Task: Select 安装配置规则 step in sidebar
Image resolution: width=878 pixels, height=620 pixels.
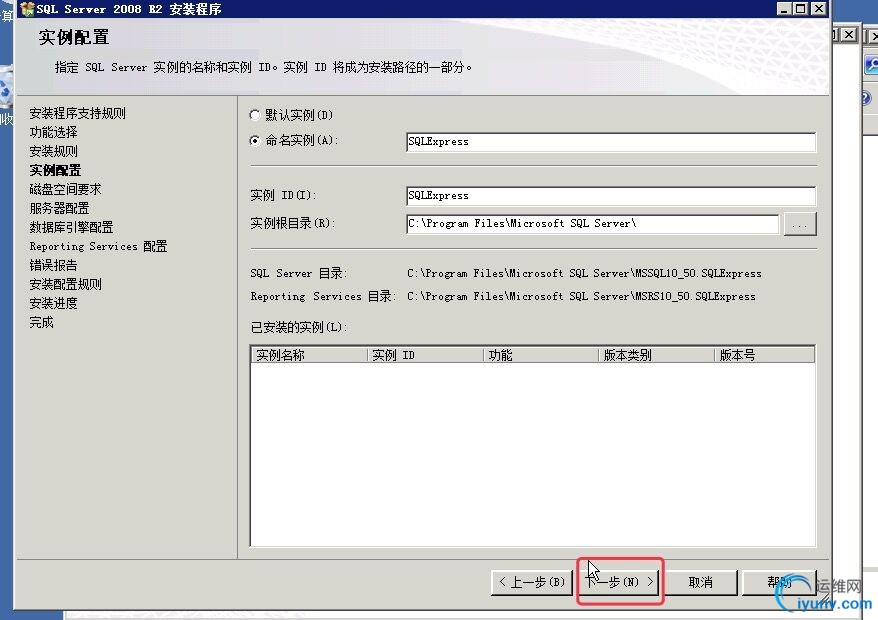Action: (65, 285)
